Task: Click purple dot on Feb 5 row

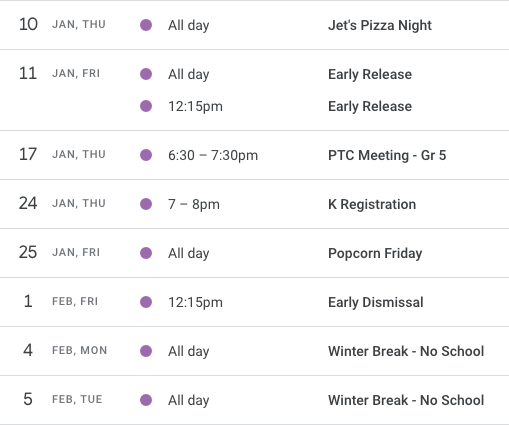Action: pyautogui.click(x=146, y=400)
